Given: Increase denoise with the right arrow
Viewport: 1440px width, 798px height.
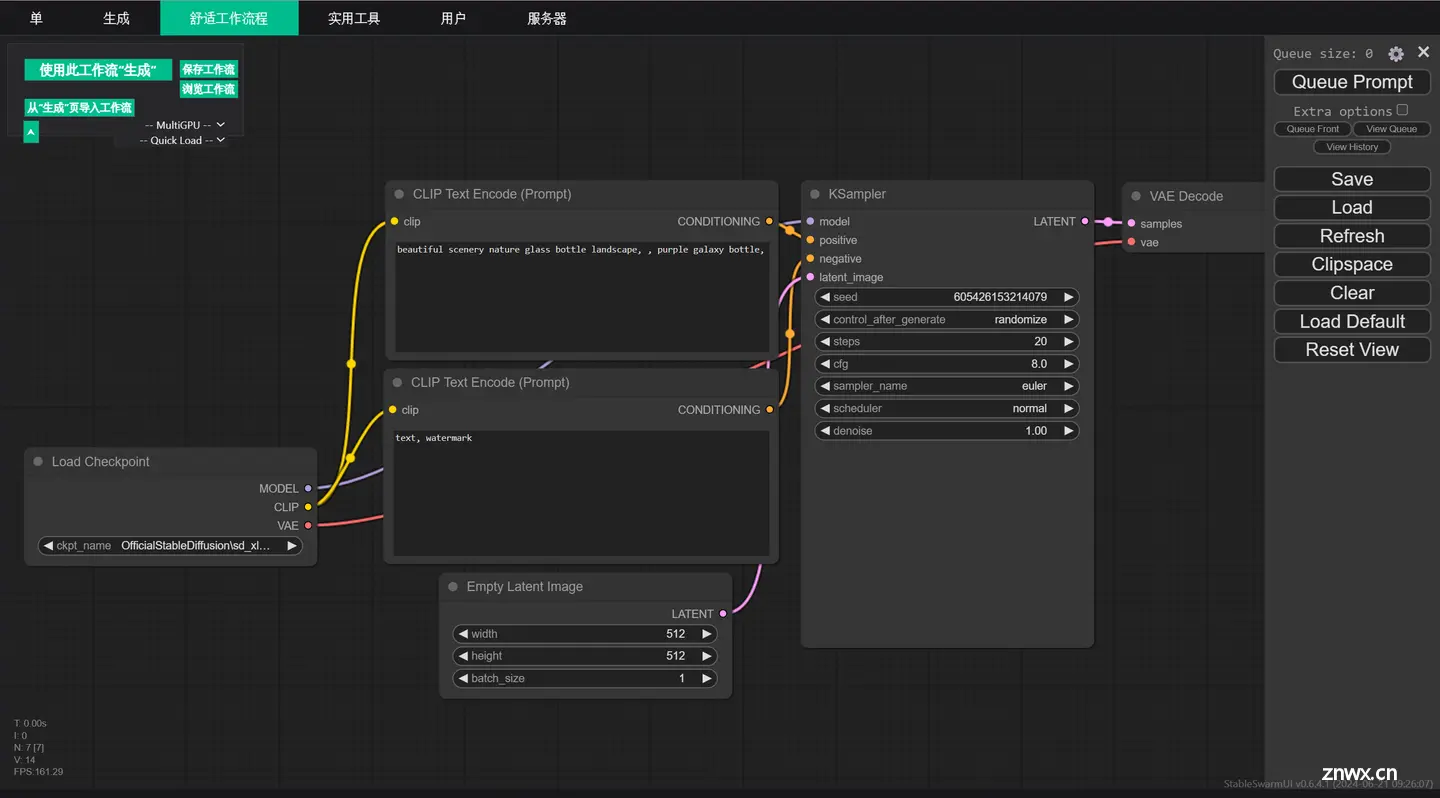Looking at the screenshot, I should (1068, 431).
